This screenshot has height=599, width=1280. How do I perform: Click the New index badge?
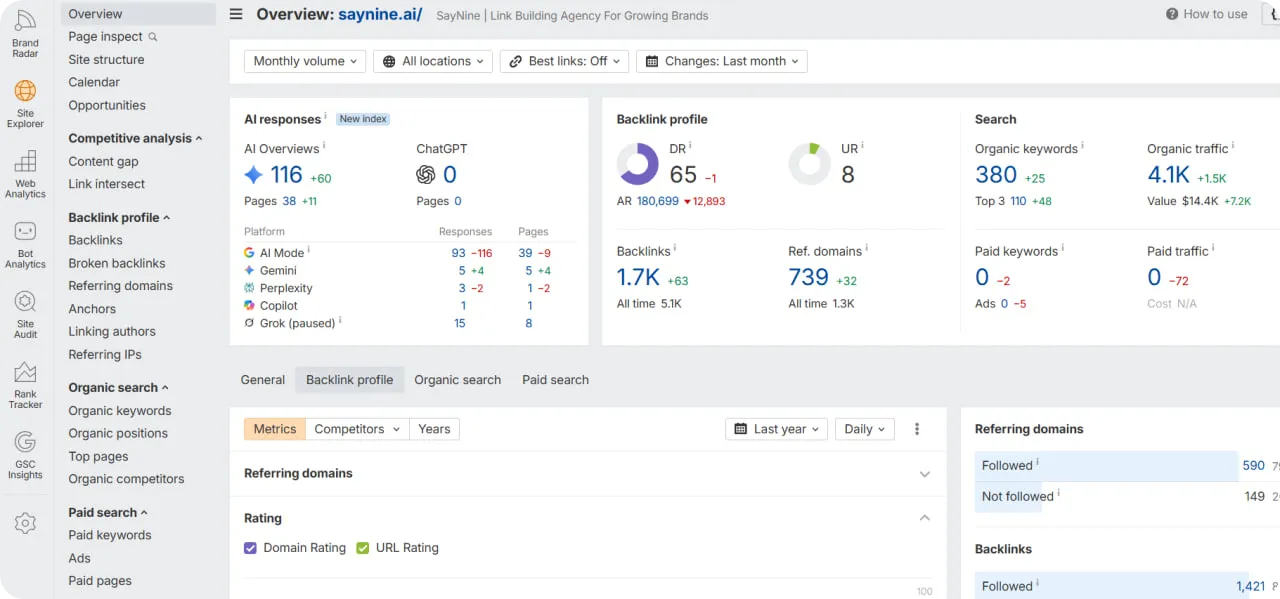click(x=363, y=119)
